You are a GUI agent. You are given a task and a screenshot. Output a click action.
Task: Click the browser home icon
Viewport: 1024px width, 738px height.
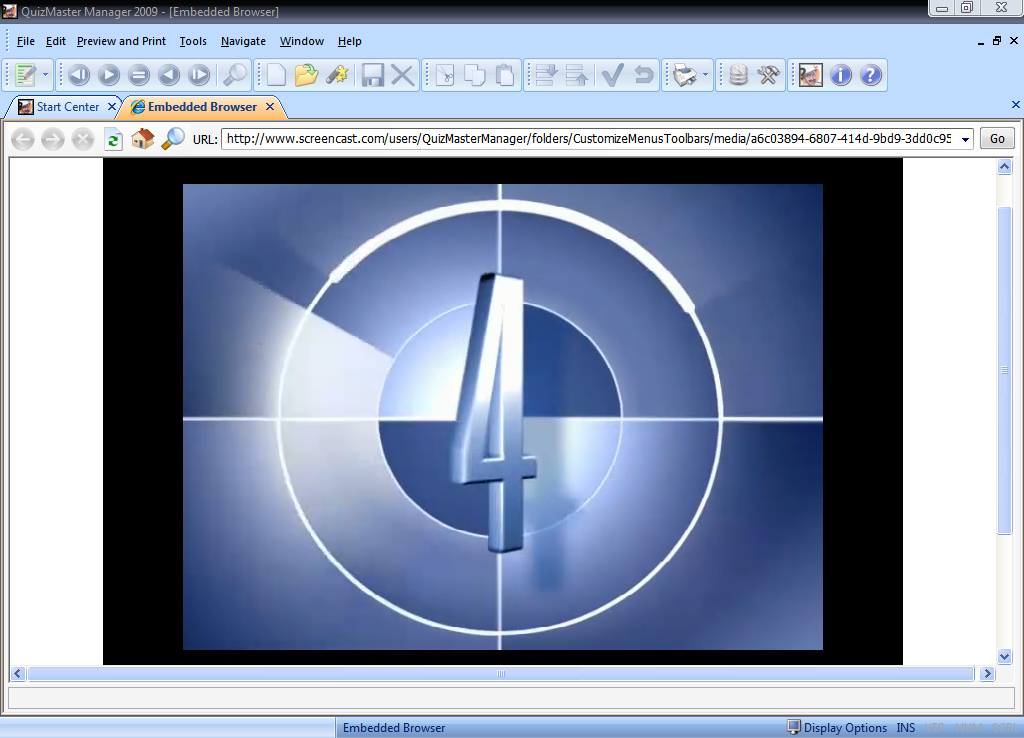143,138
